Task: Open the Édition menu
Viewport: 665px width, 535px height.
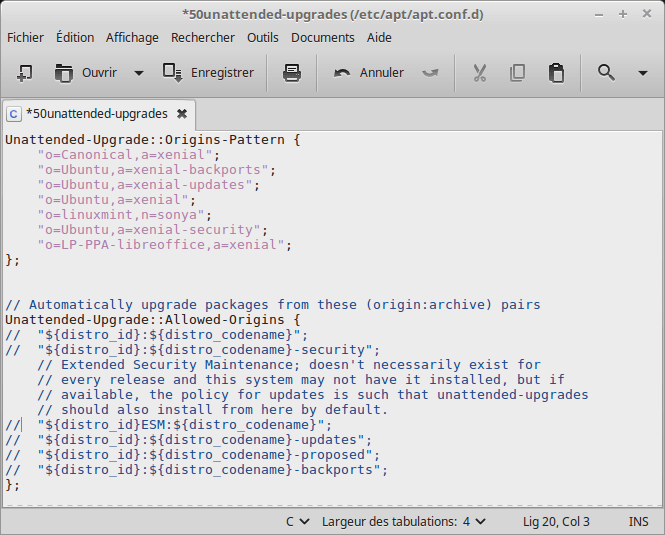Action: [75, 37]
